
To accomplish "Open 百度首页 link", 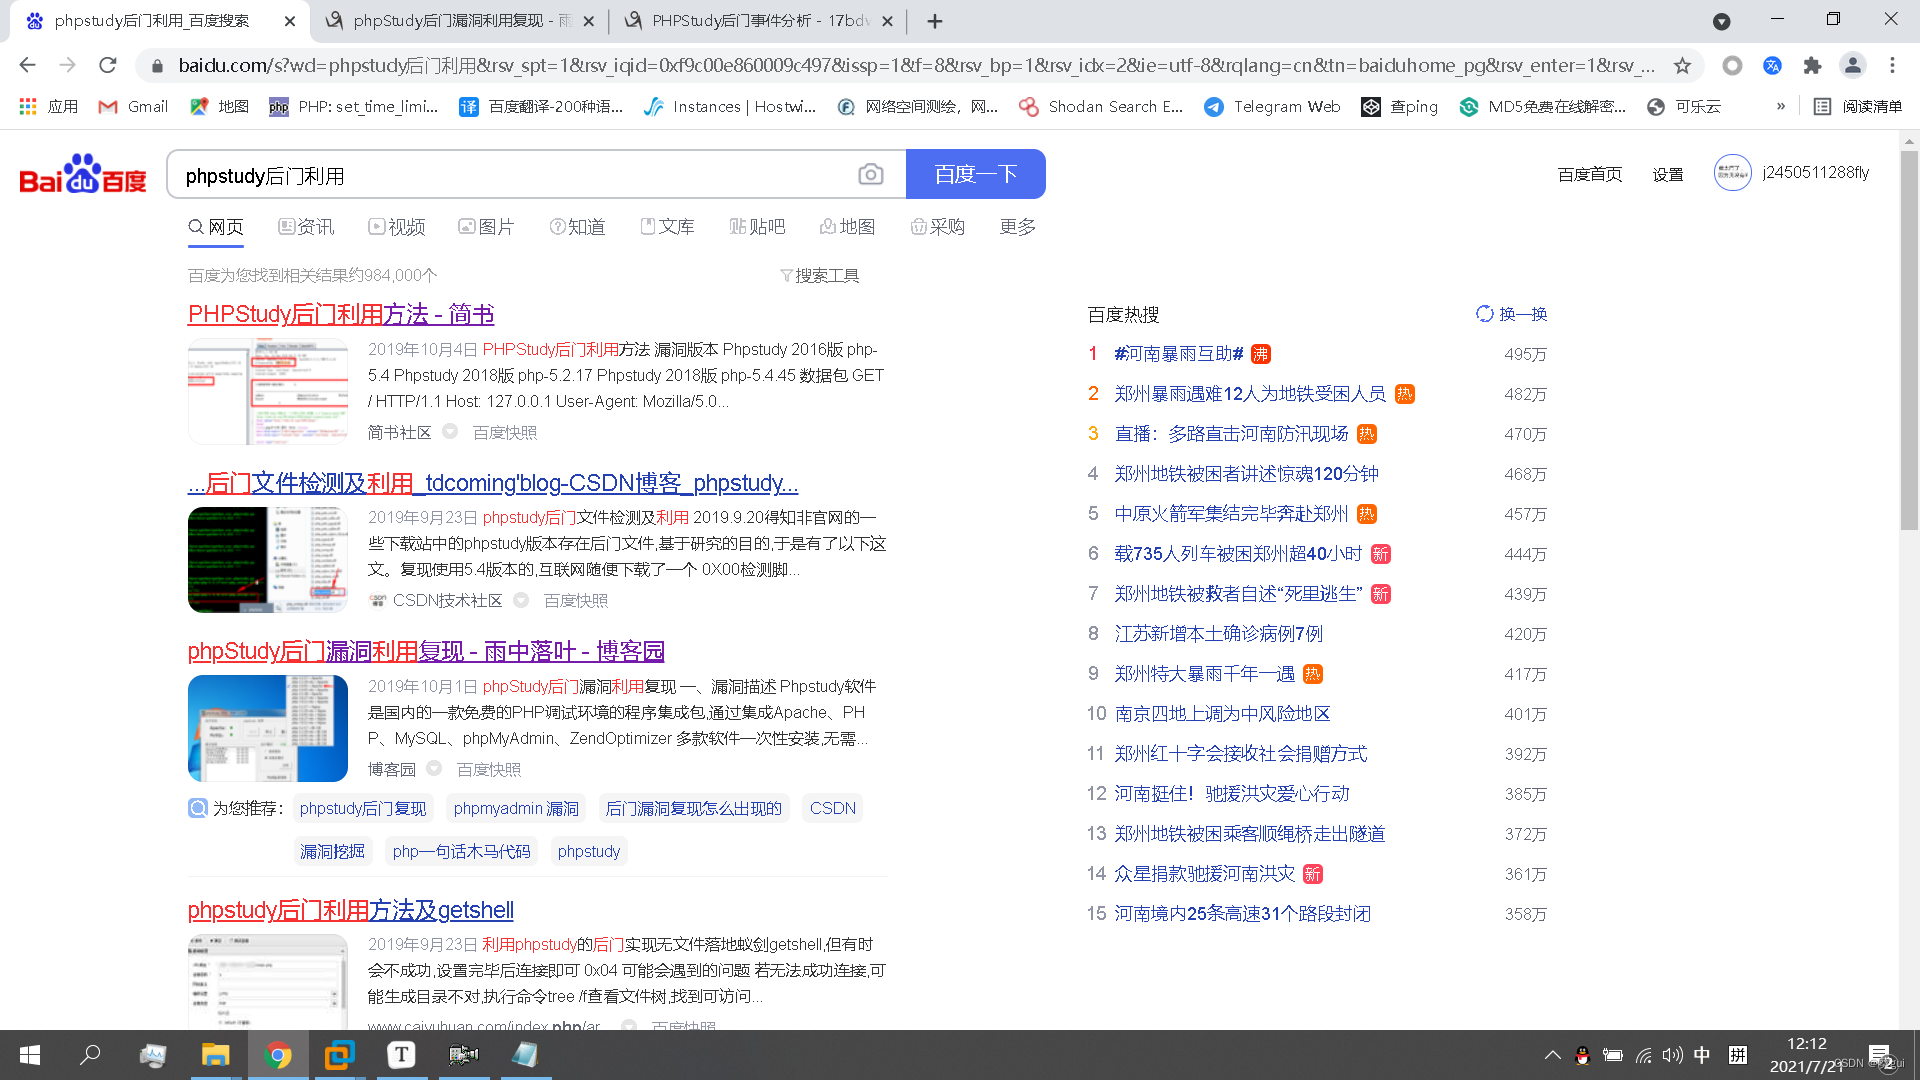I will pos(1589,174).
